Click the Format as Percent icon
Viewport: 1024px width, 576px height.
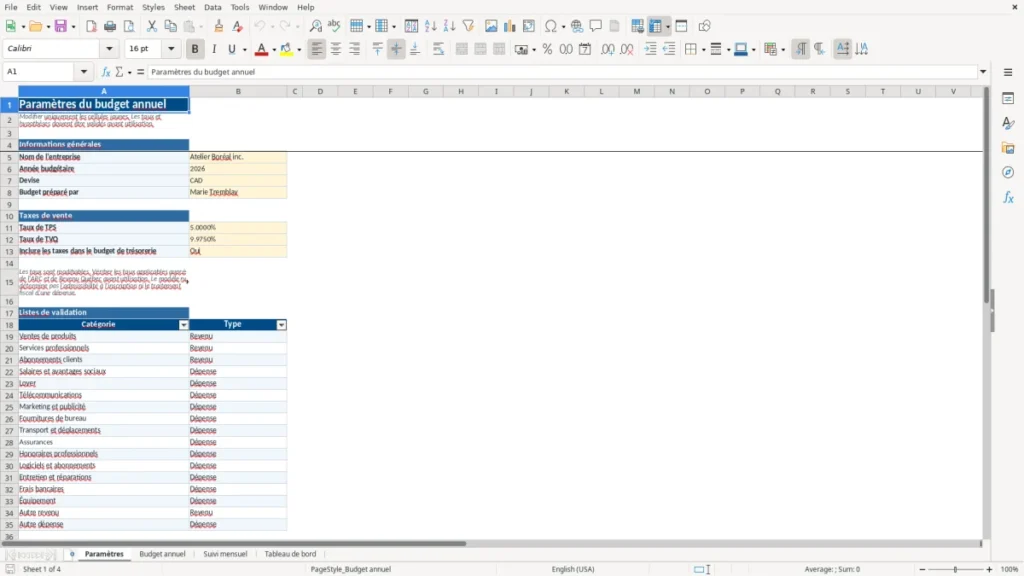pos(547,49)
